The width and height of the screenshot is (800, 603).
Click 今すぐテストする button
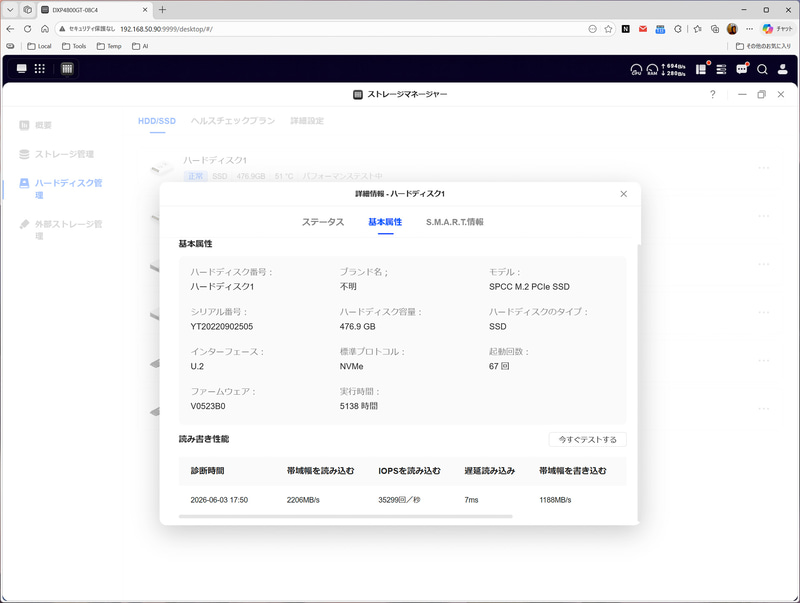tap(588, 439)
